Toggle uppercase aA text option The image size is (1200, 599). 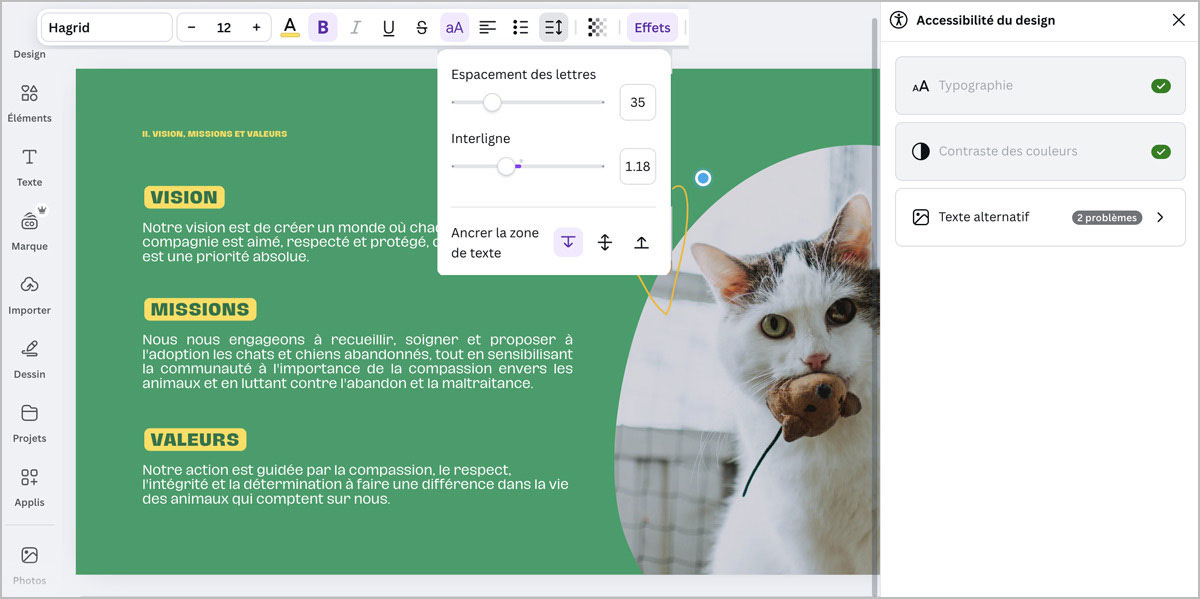pos(454,27)
